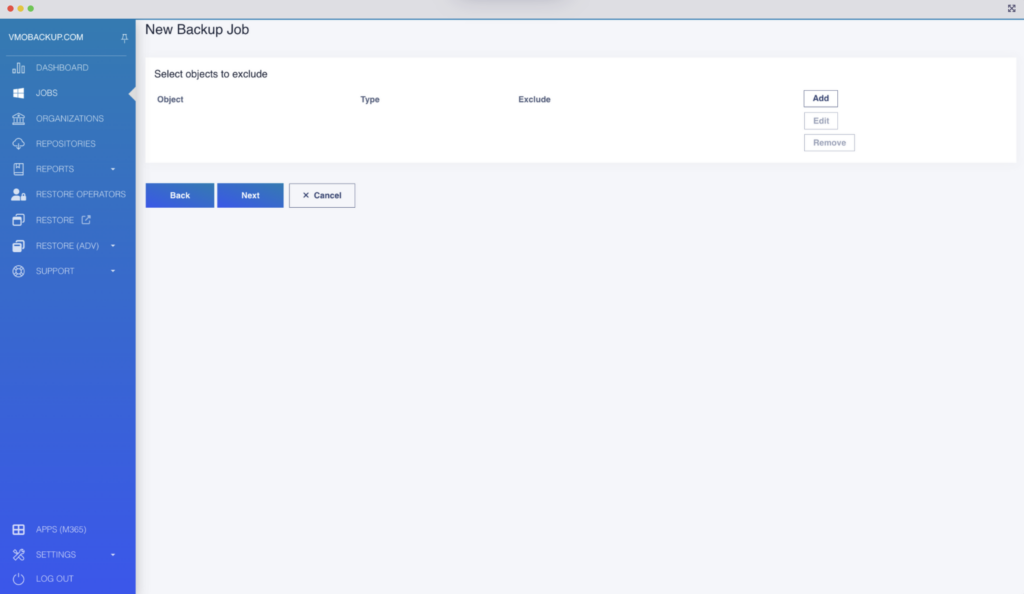1024x594 pixels.
Task: Click the Dashboard bar chart icon
Action: (18, 68)
